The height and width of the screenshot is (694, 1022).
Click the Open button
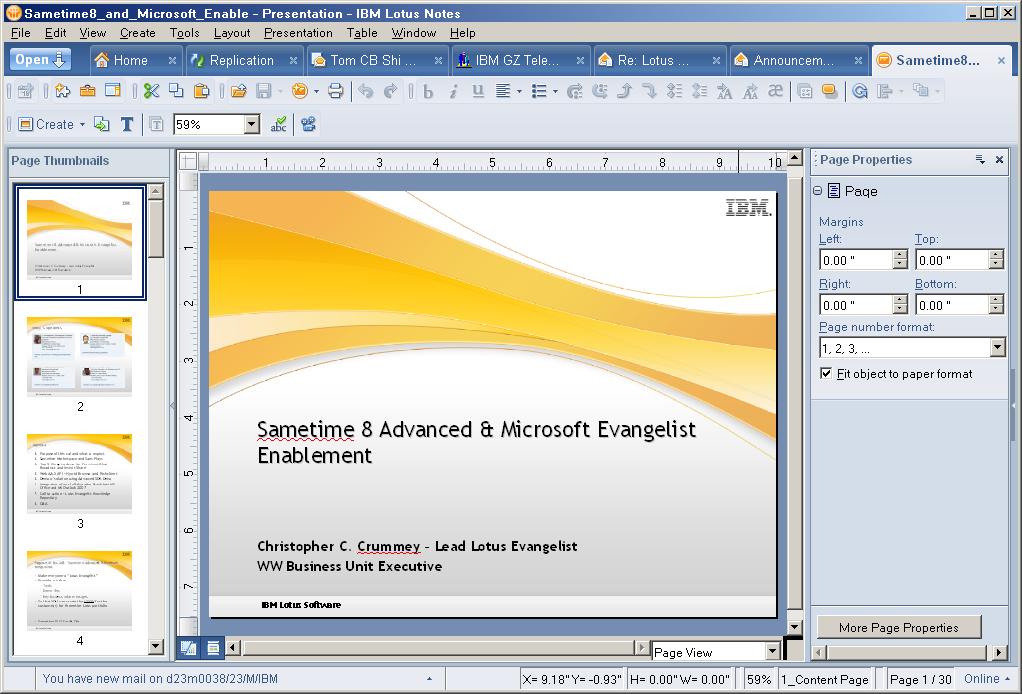40,60
